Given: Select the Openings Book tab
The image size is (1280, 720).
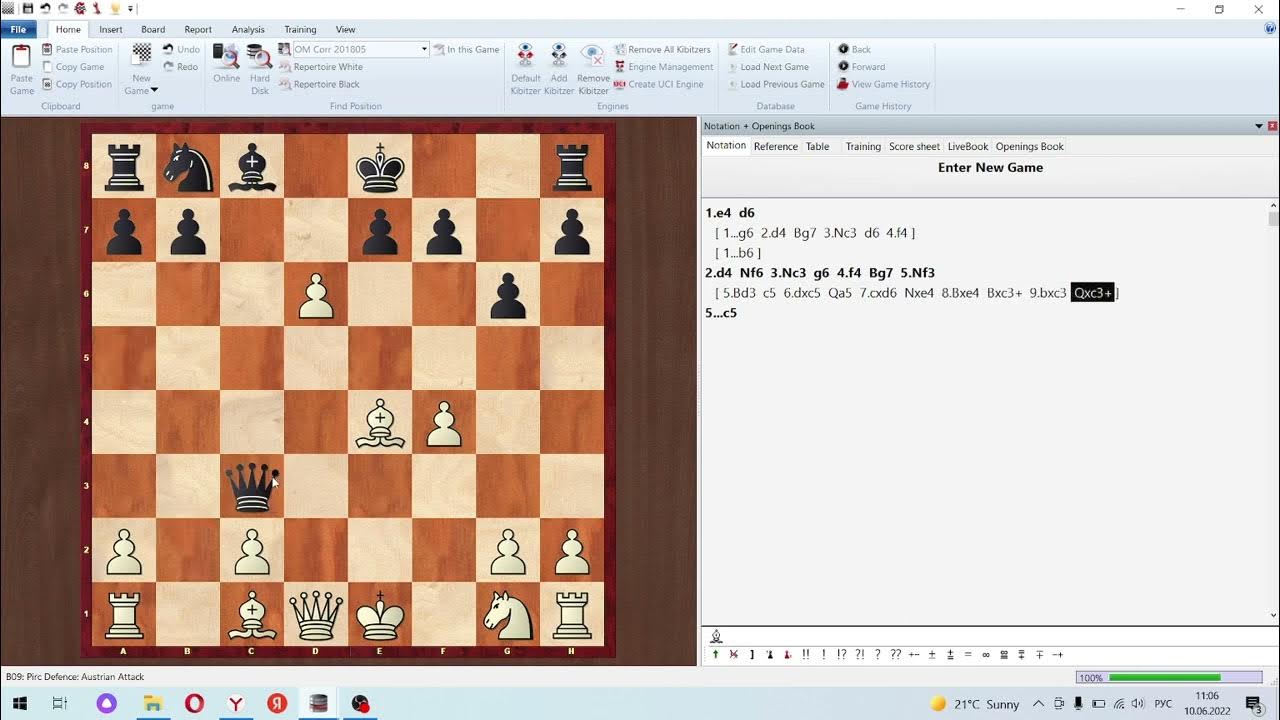Looking at the screenshot, I should point(1029,146).
